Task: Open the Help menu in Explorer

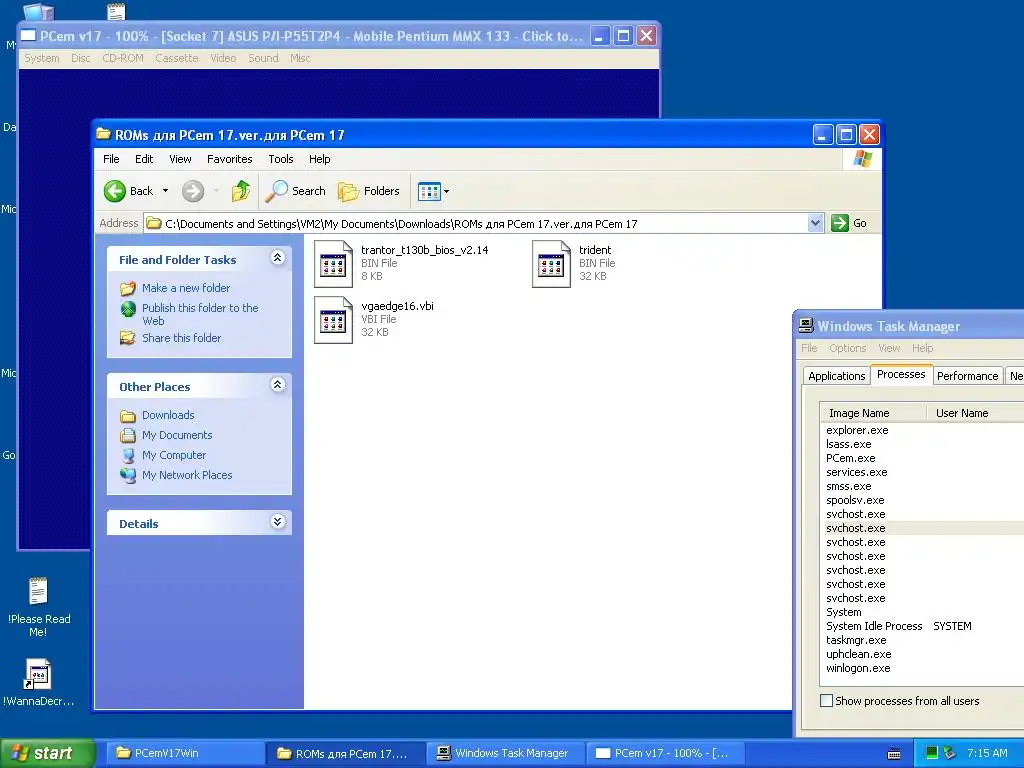Action: 319,159
